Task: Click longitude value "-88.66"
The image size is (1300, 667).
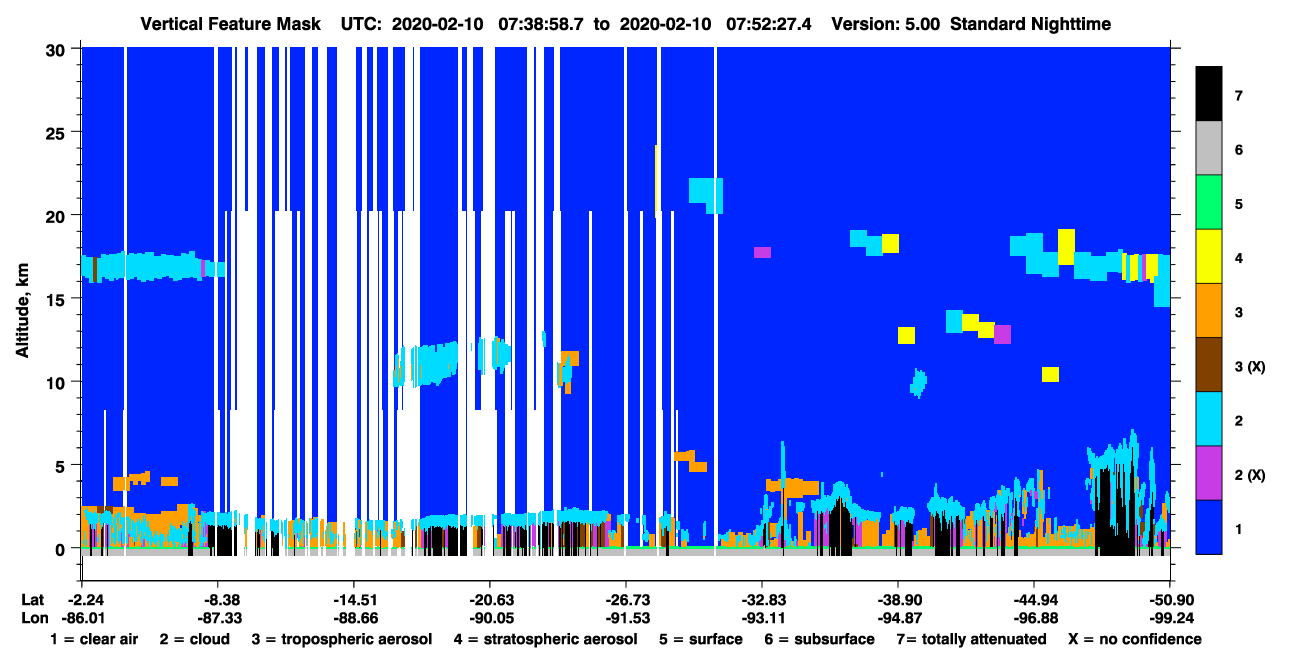Action: 354,619
